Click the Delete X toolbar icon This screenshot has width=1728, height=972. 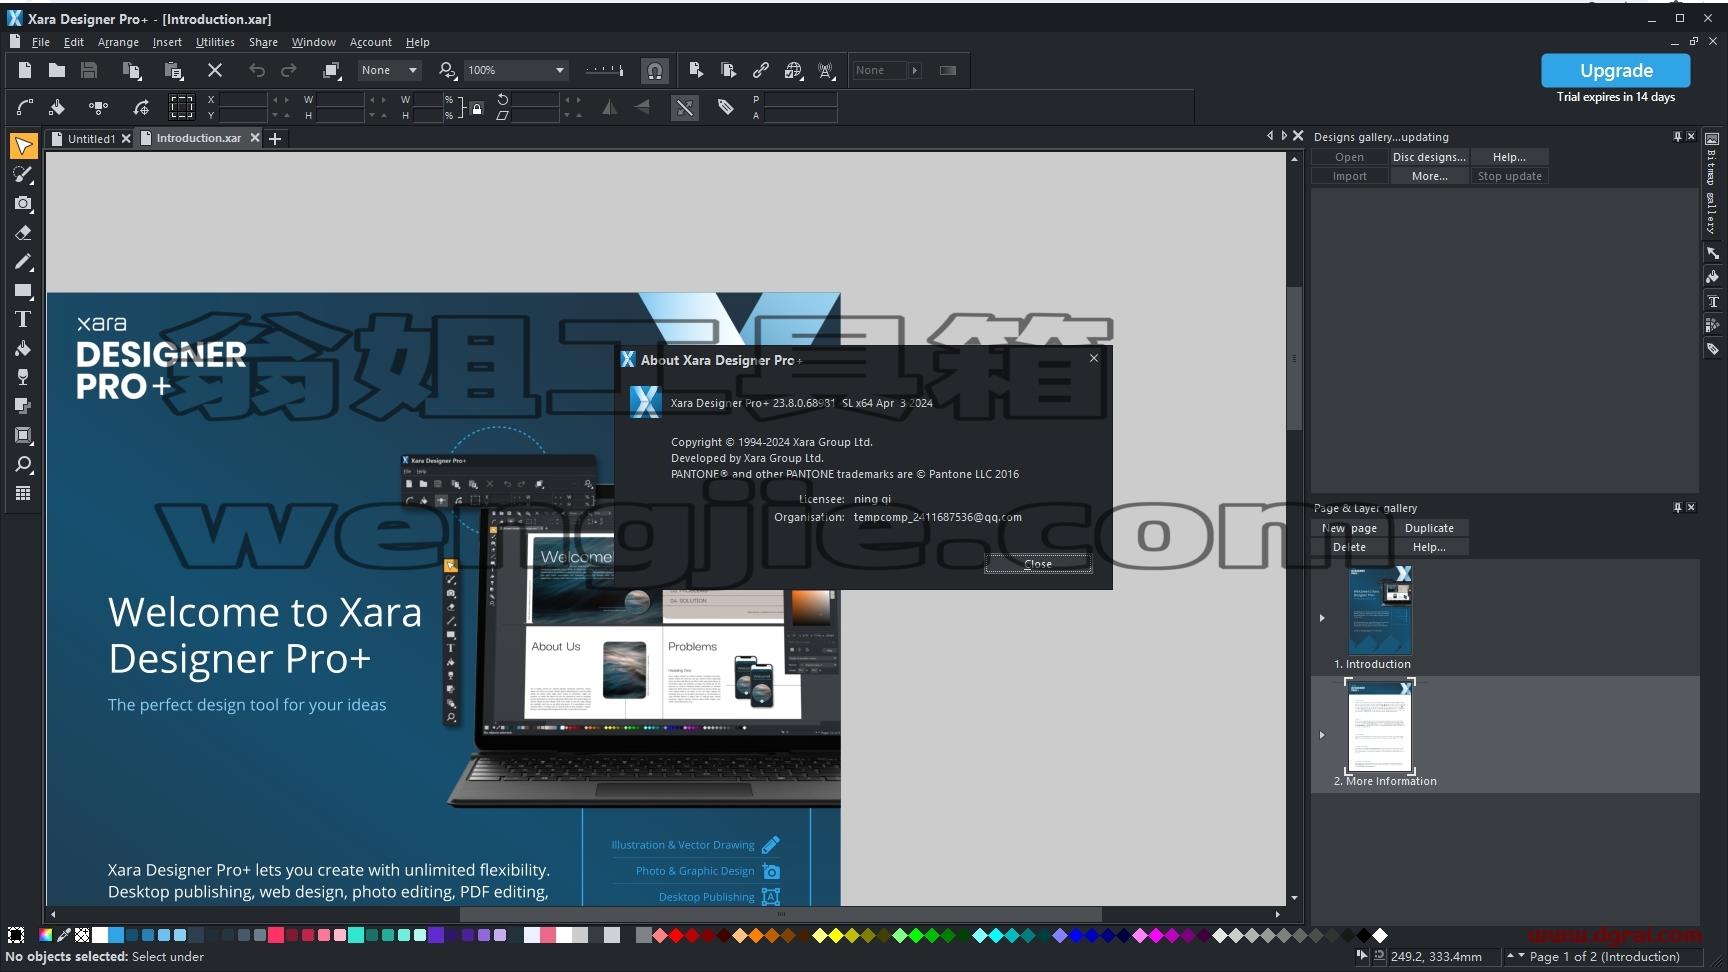214,70
